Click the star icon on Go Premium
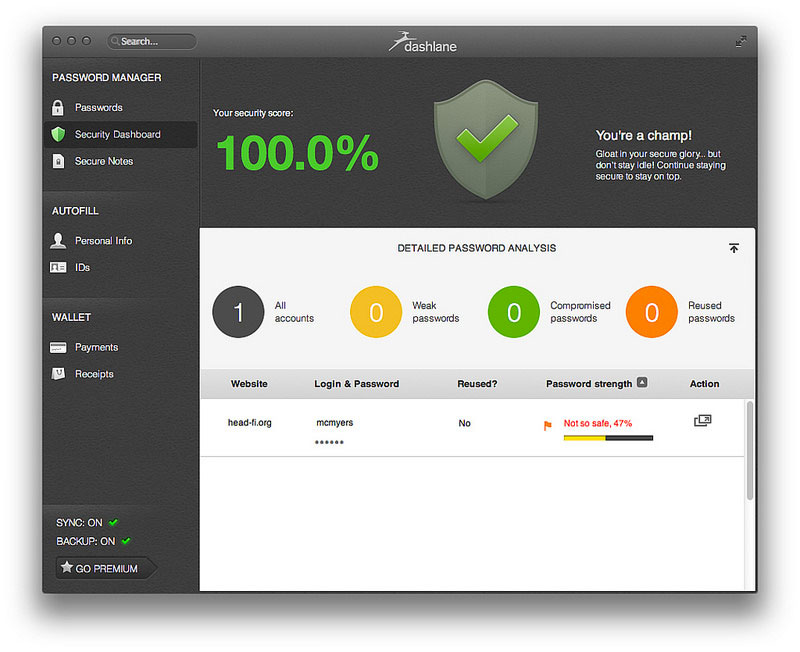The height and width of the screenshot is (652, 800). coord(66,567)
